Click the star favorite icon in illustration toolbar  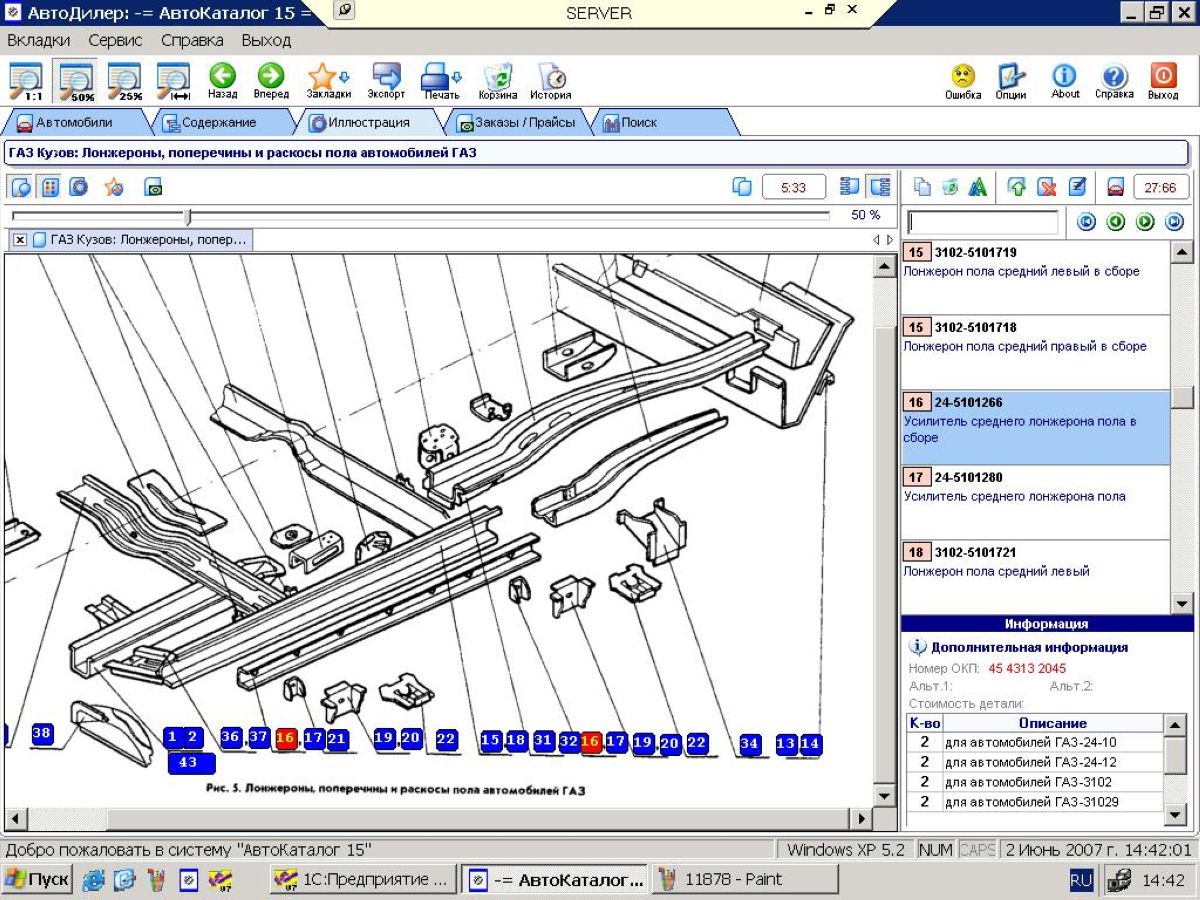115,187
